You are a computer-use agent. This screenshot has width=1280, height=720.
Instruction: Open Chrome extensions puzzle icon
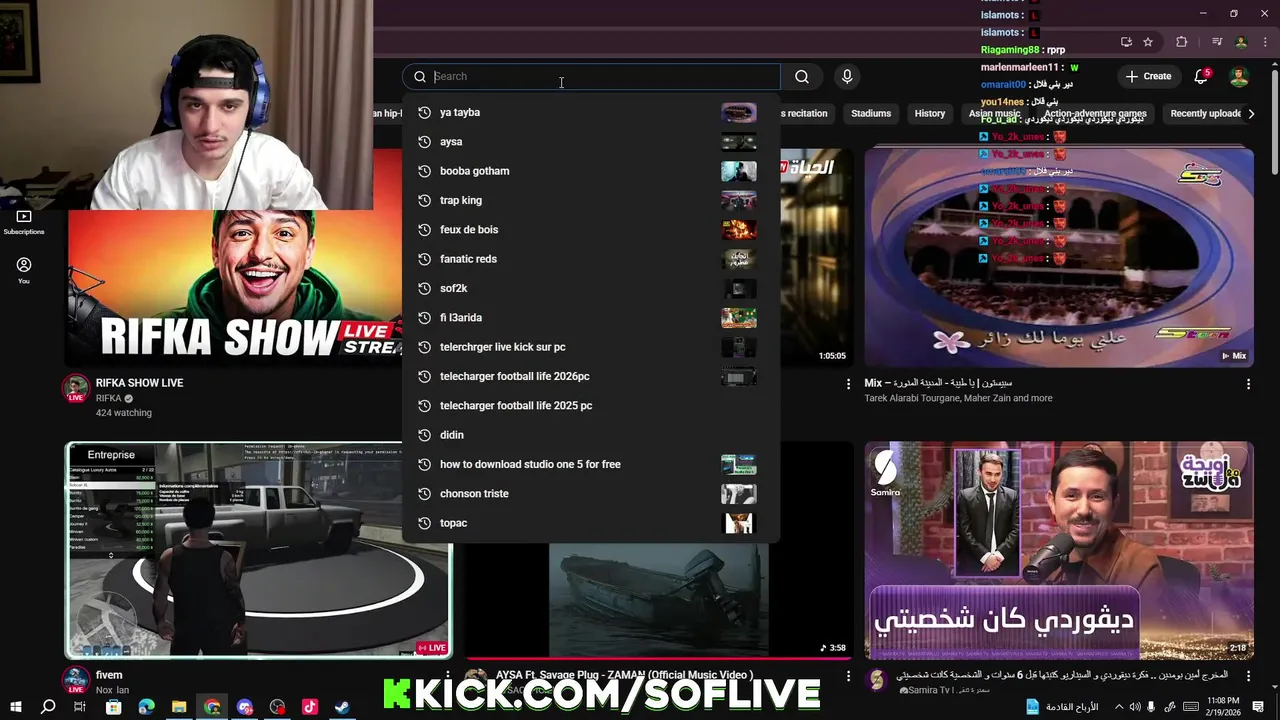[1182, 42]
